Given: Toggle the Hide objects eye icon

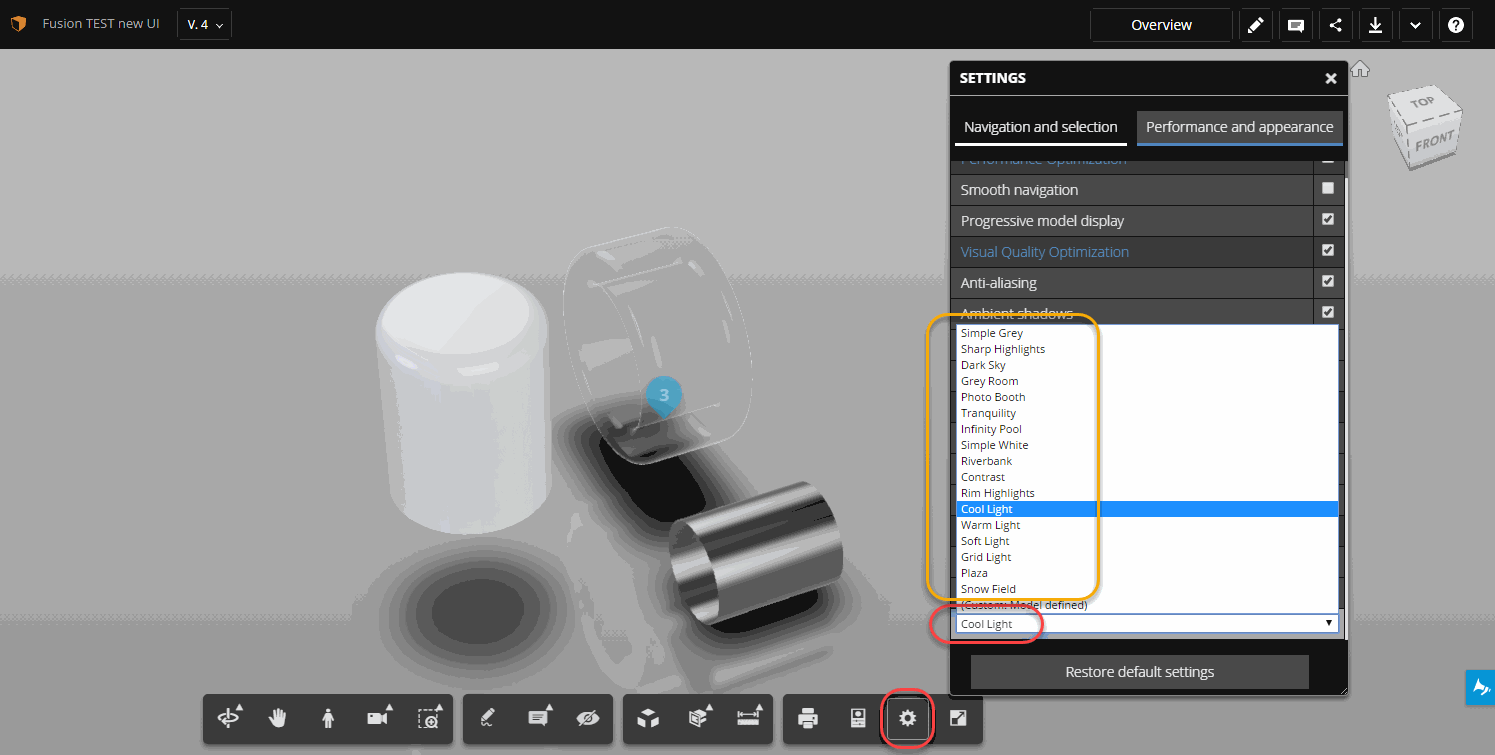Looking at the screenshot, I should [x=589, y=718].
